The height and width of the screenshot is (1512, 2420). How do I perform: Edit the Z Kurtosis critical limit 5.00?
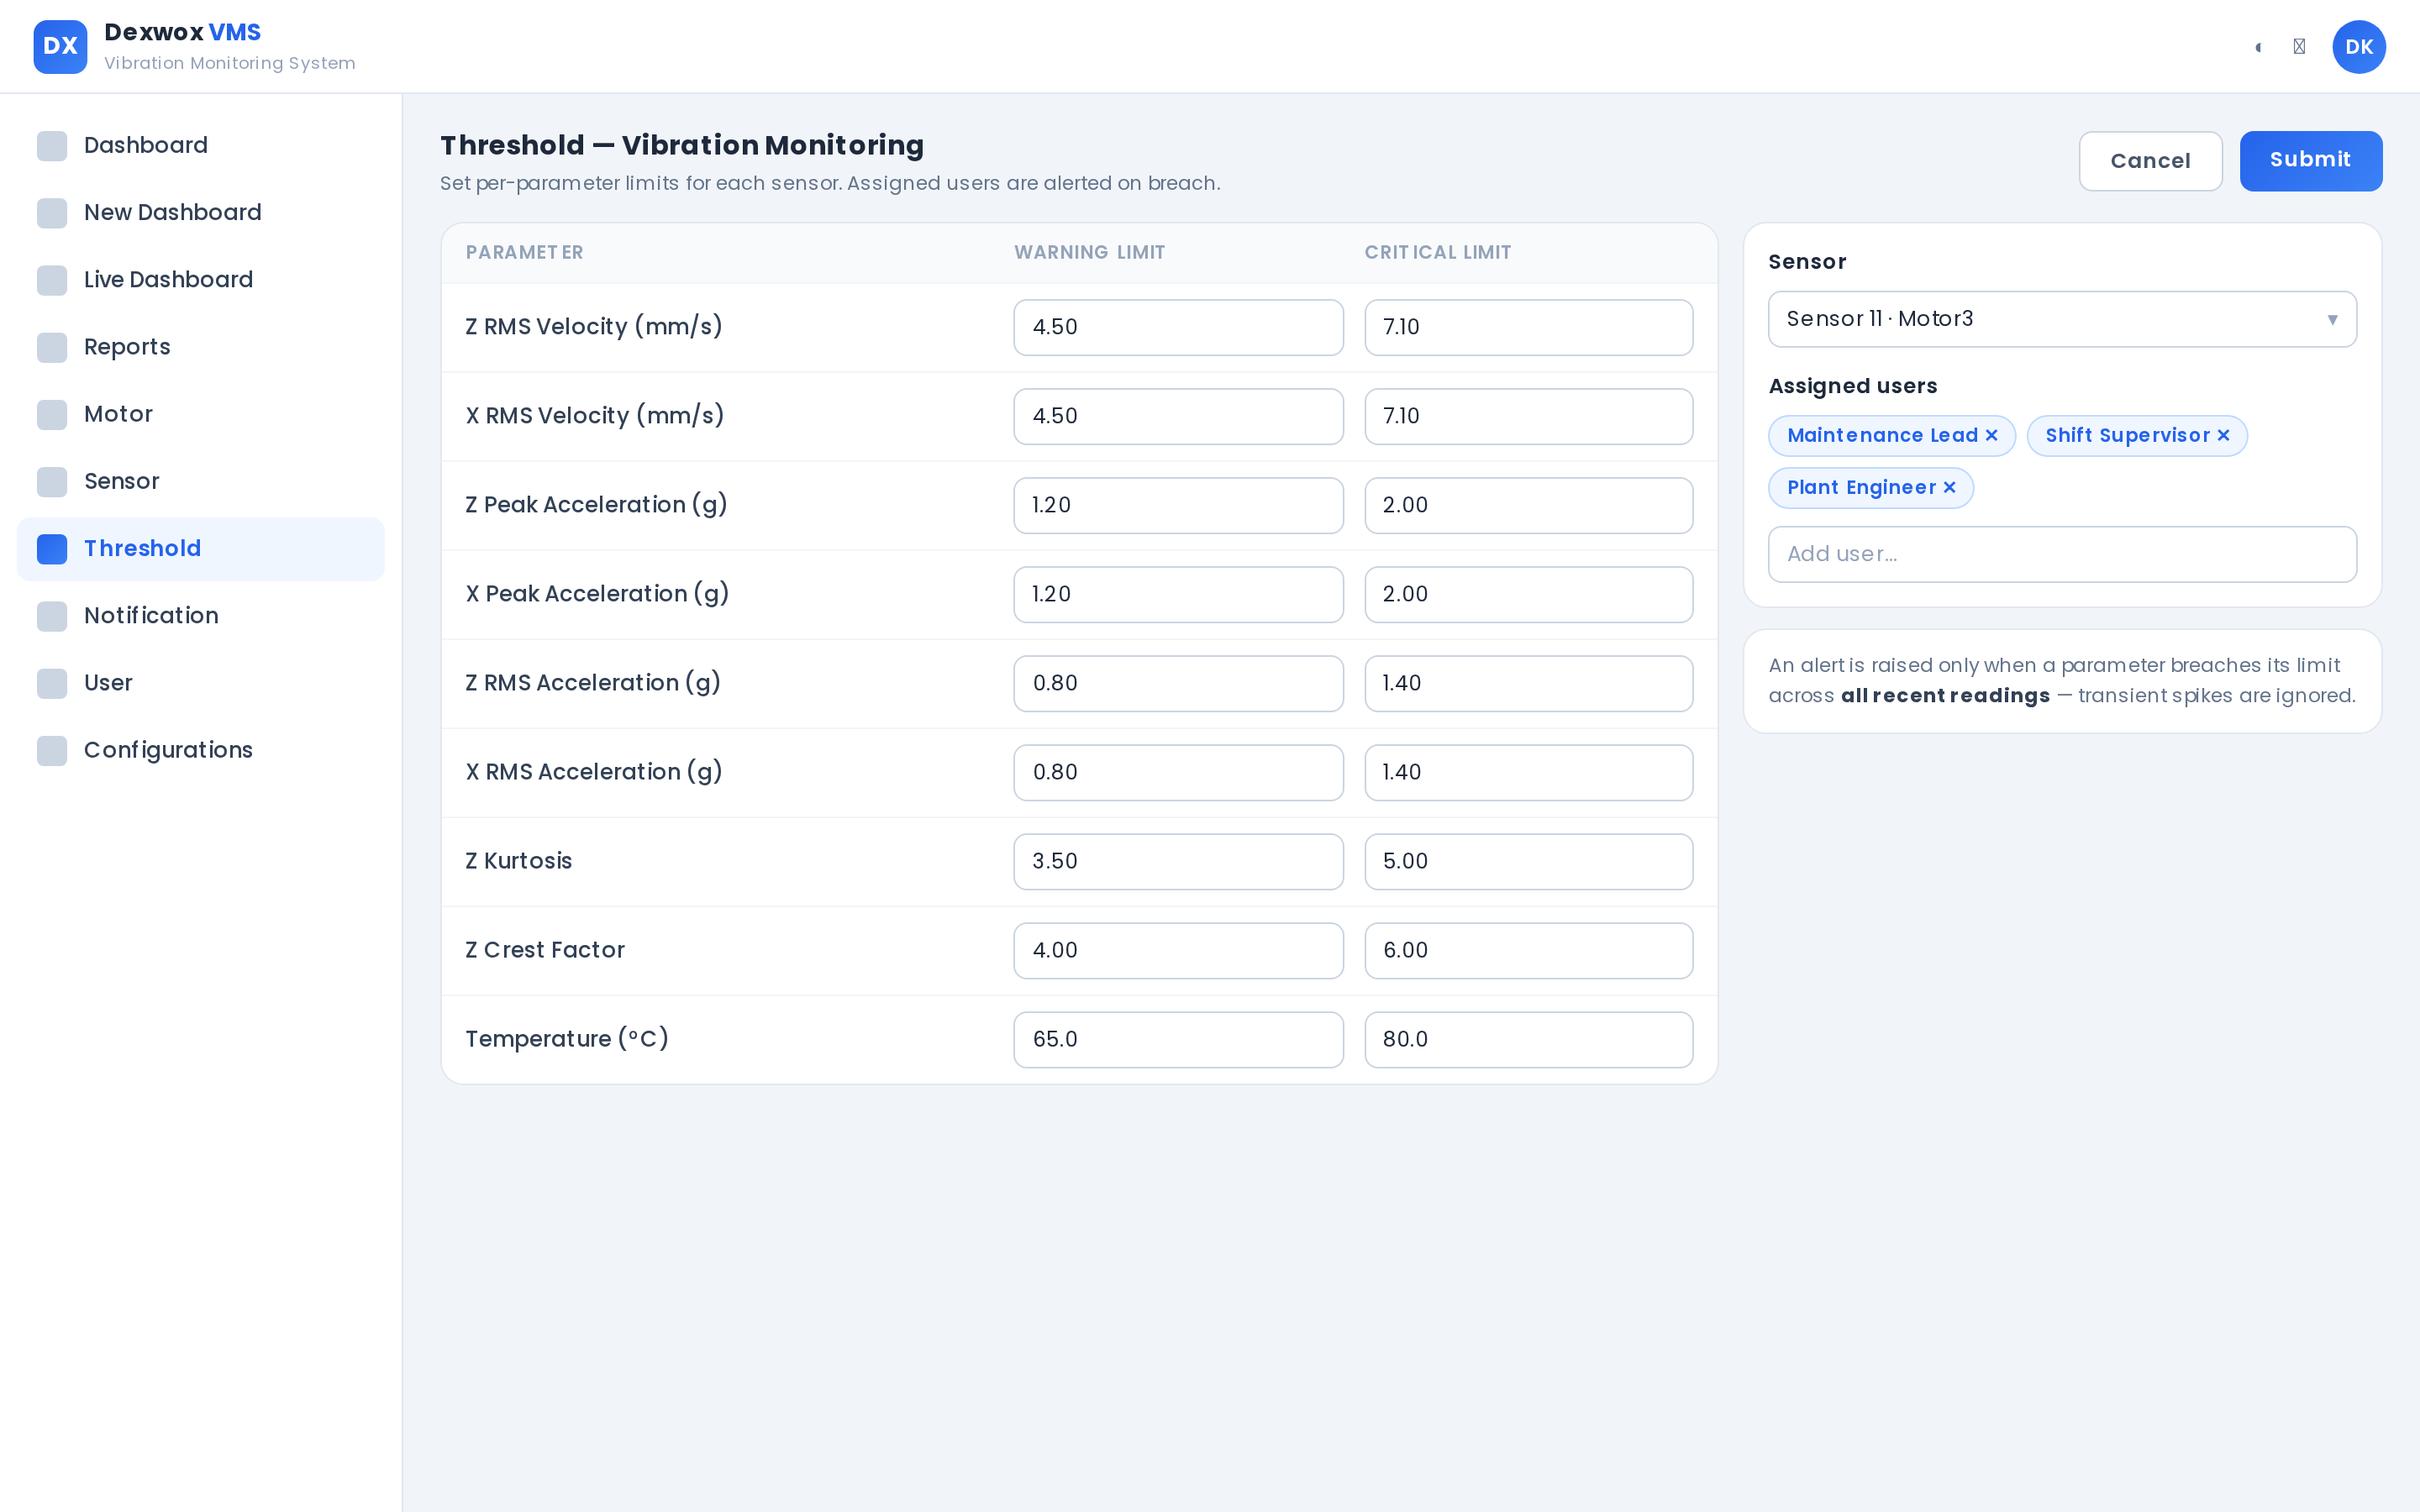(1528, 861)
